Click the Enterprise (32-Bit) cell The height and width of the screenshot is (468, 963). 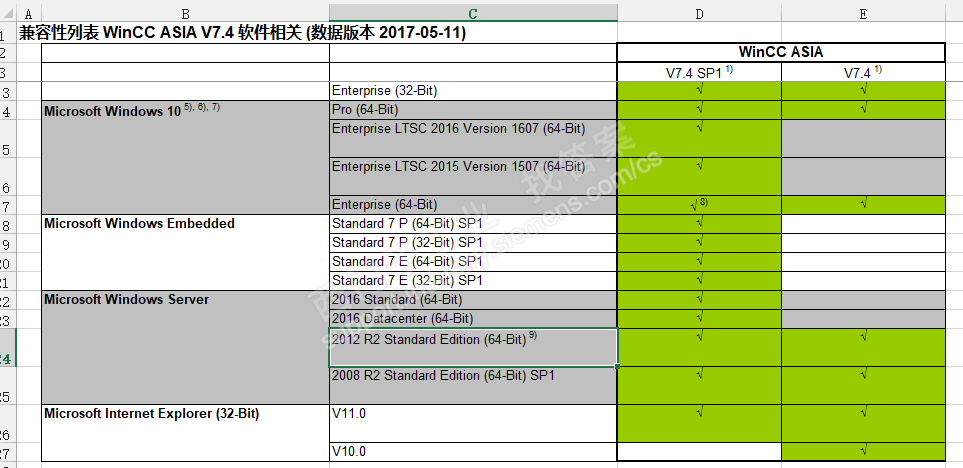(473, 91)
